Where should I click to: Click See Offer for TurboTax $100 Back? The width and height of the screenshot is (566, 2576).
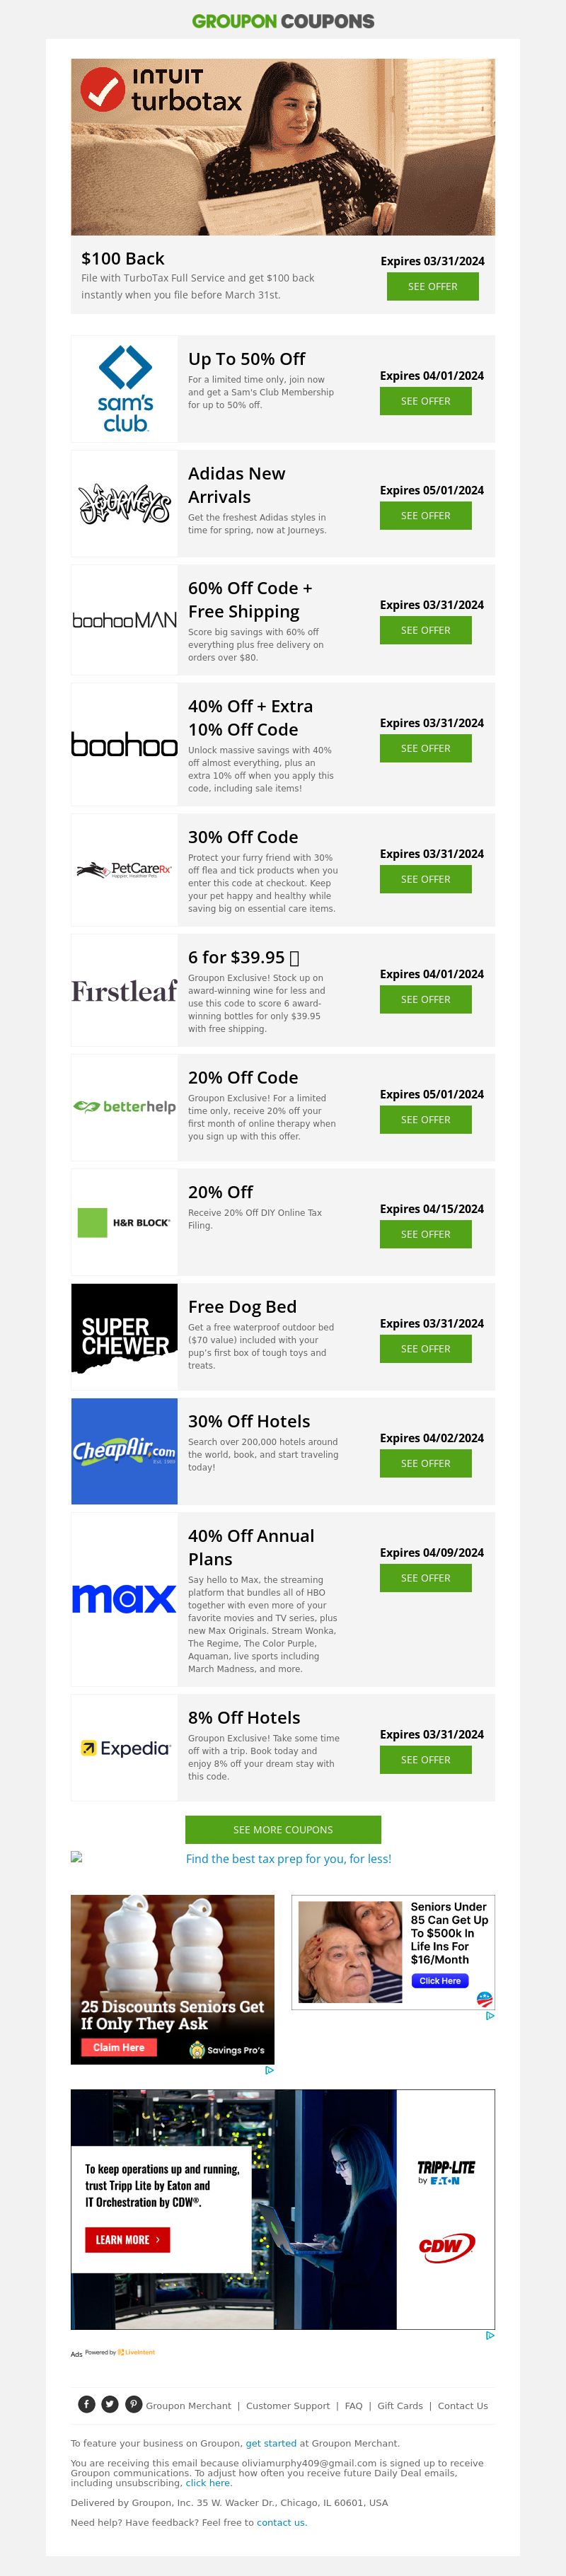point(432,287)
